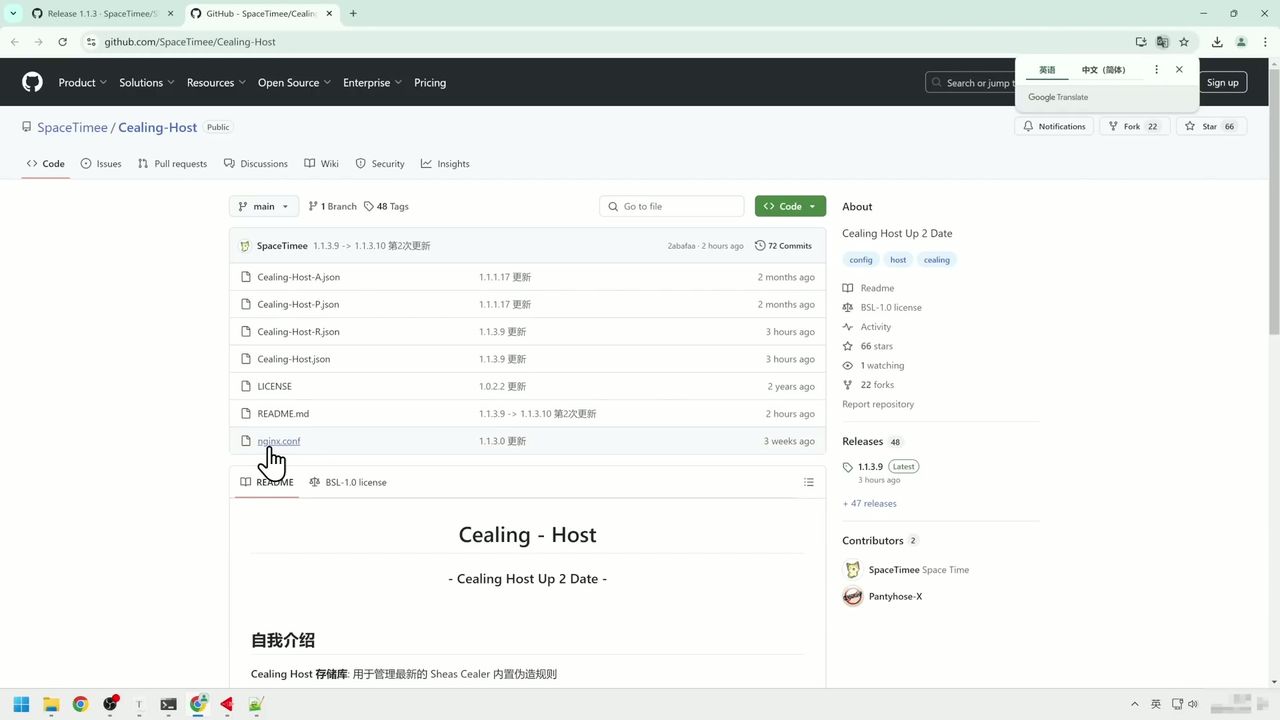Open browser downloads icon
Viewport: 1280px width, 720px height.
[x=1217, y=42]
